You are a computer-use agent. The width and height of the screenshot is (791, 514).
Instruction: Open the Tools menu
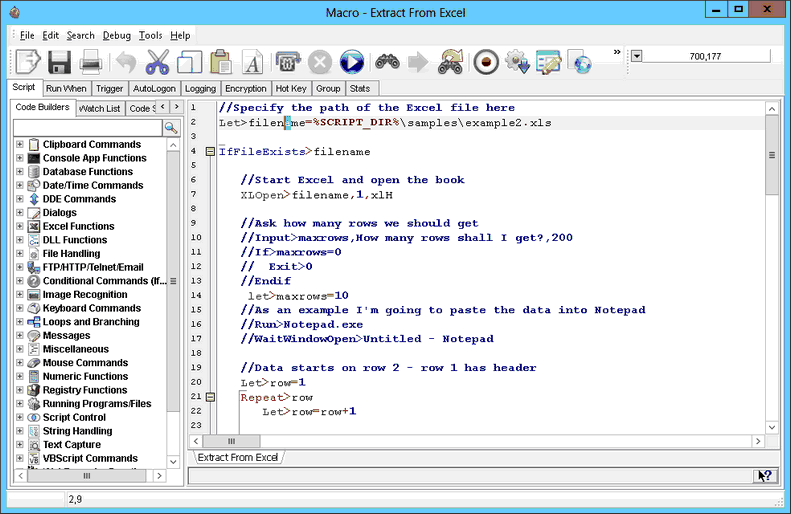(150, 35)
